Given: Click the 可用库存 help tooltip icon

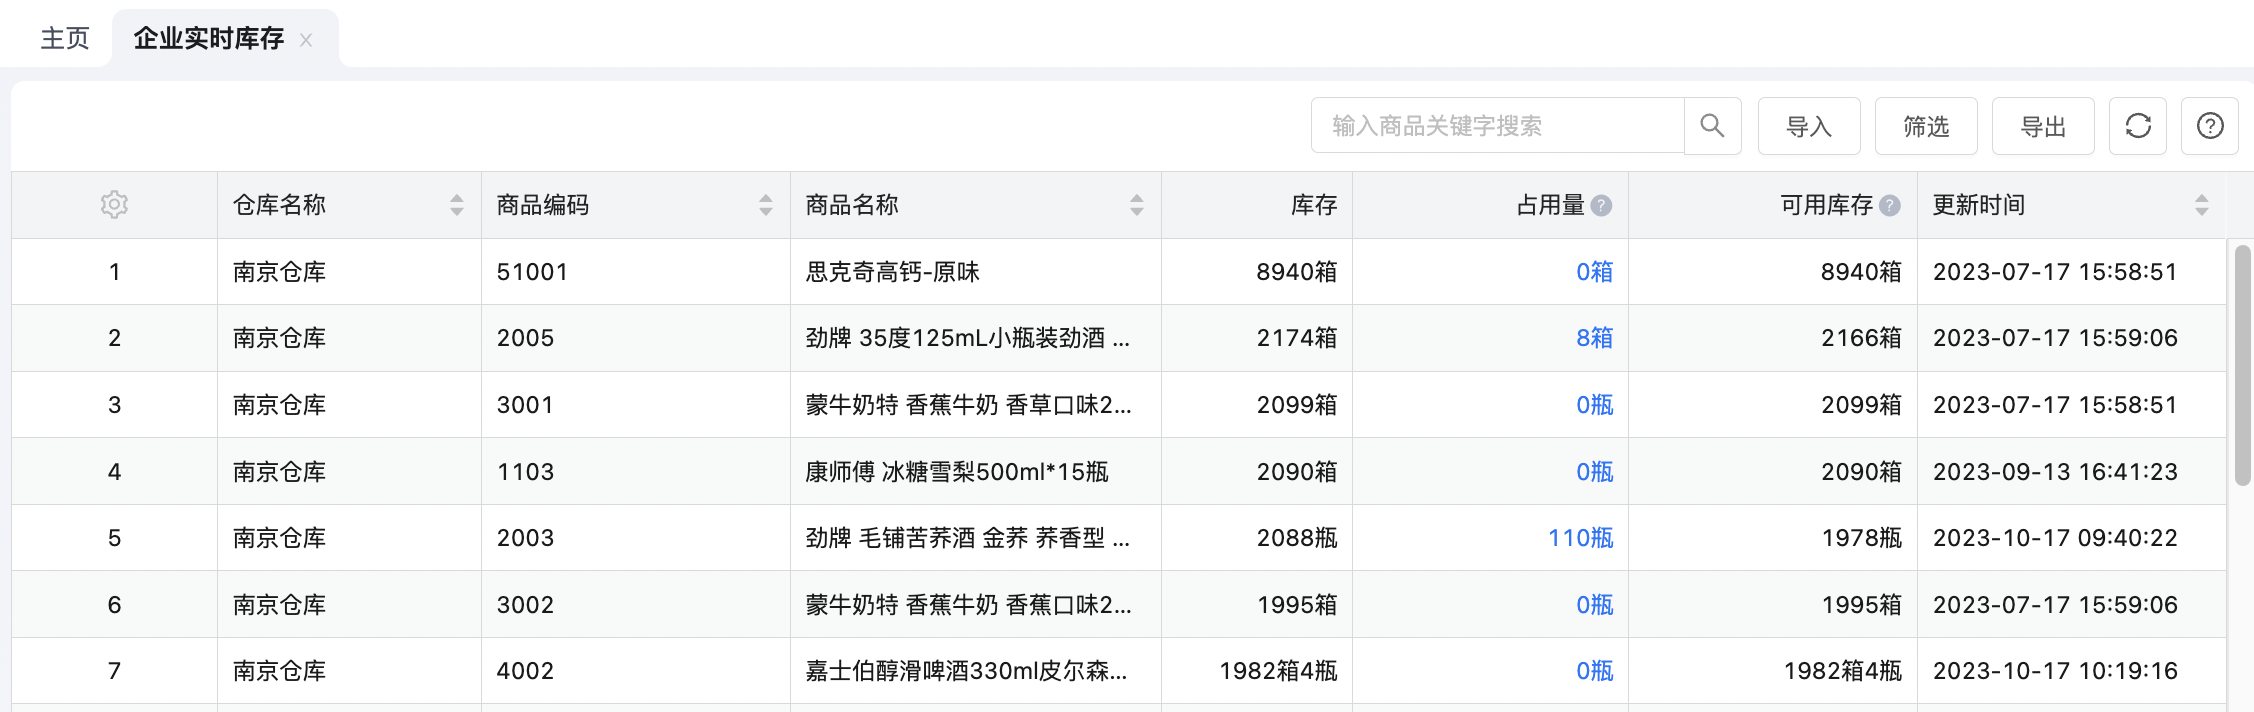Looking at the screenshot, I should point(1890,205).
